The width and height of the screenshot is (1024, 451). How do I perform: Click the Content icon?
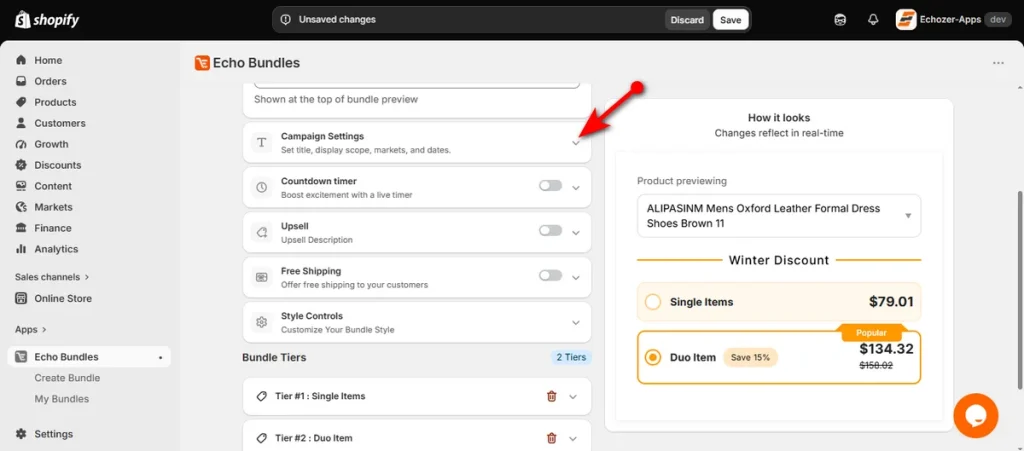click(x=22, y=186)
